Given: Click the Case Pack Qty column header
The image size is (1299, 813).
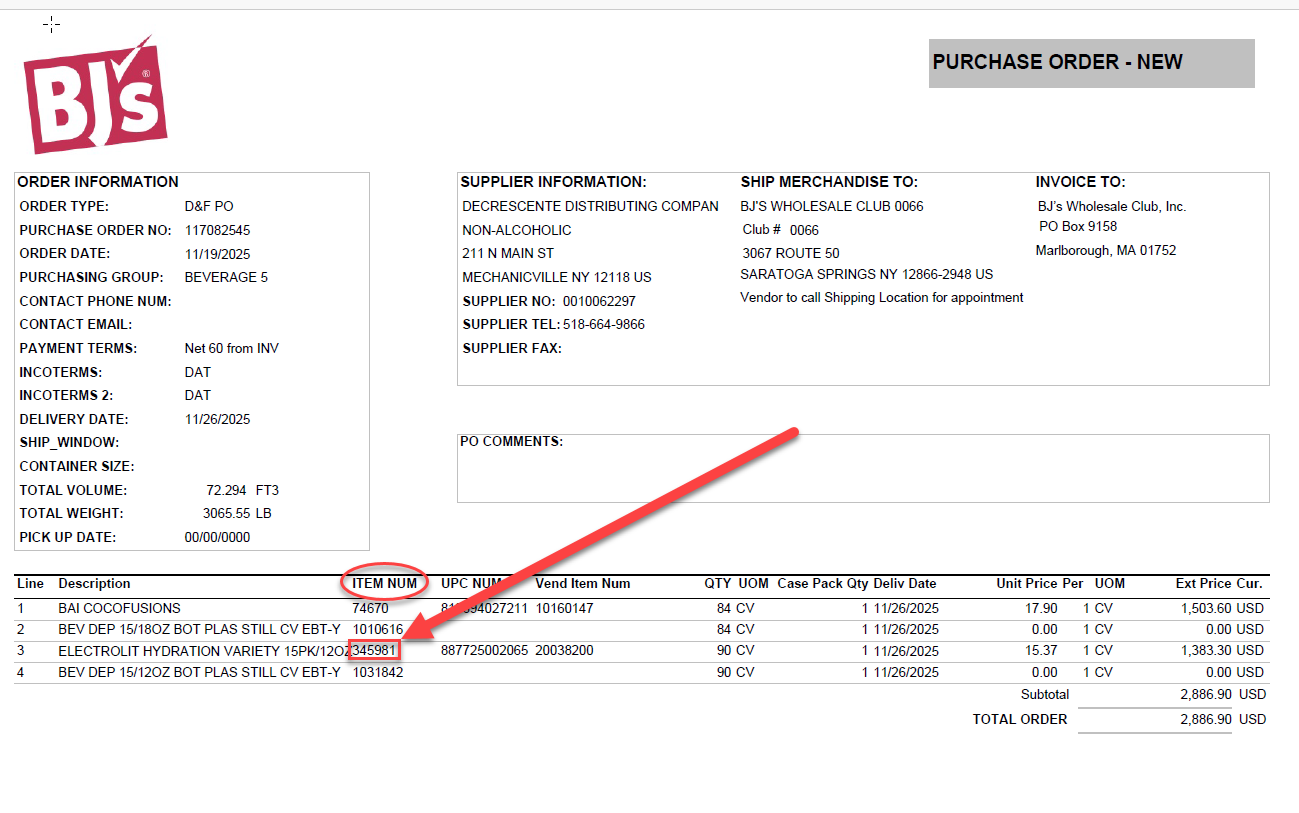Looking at the screenshot, I should [823, 583].
